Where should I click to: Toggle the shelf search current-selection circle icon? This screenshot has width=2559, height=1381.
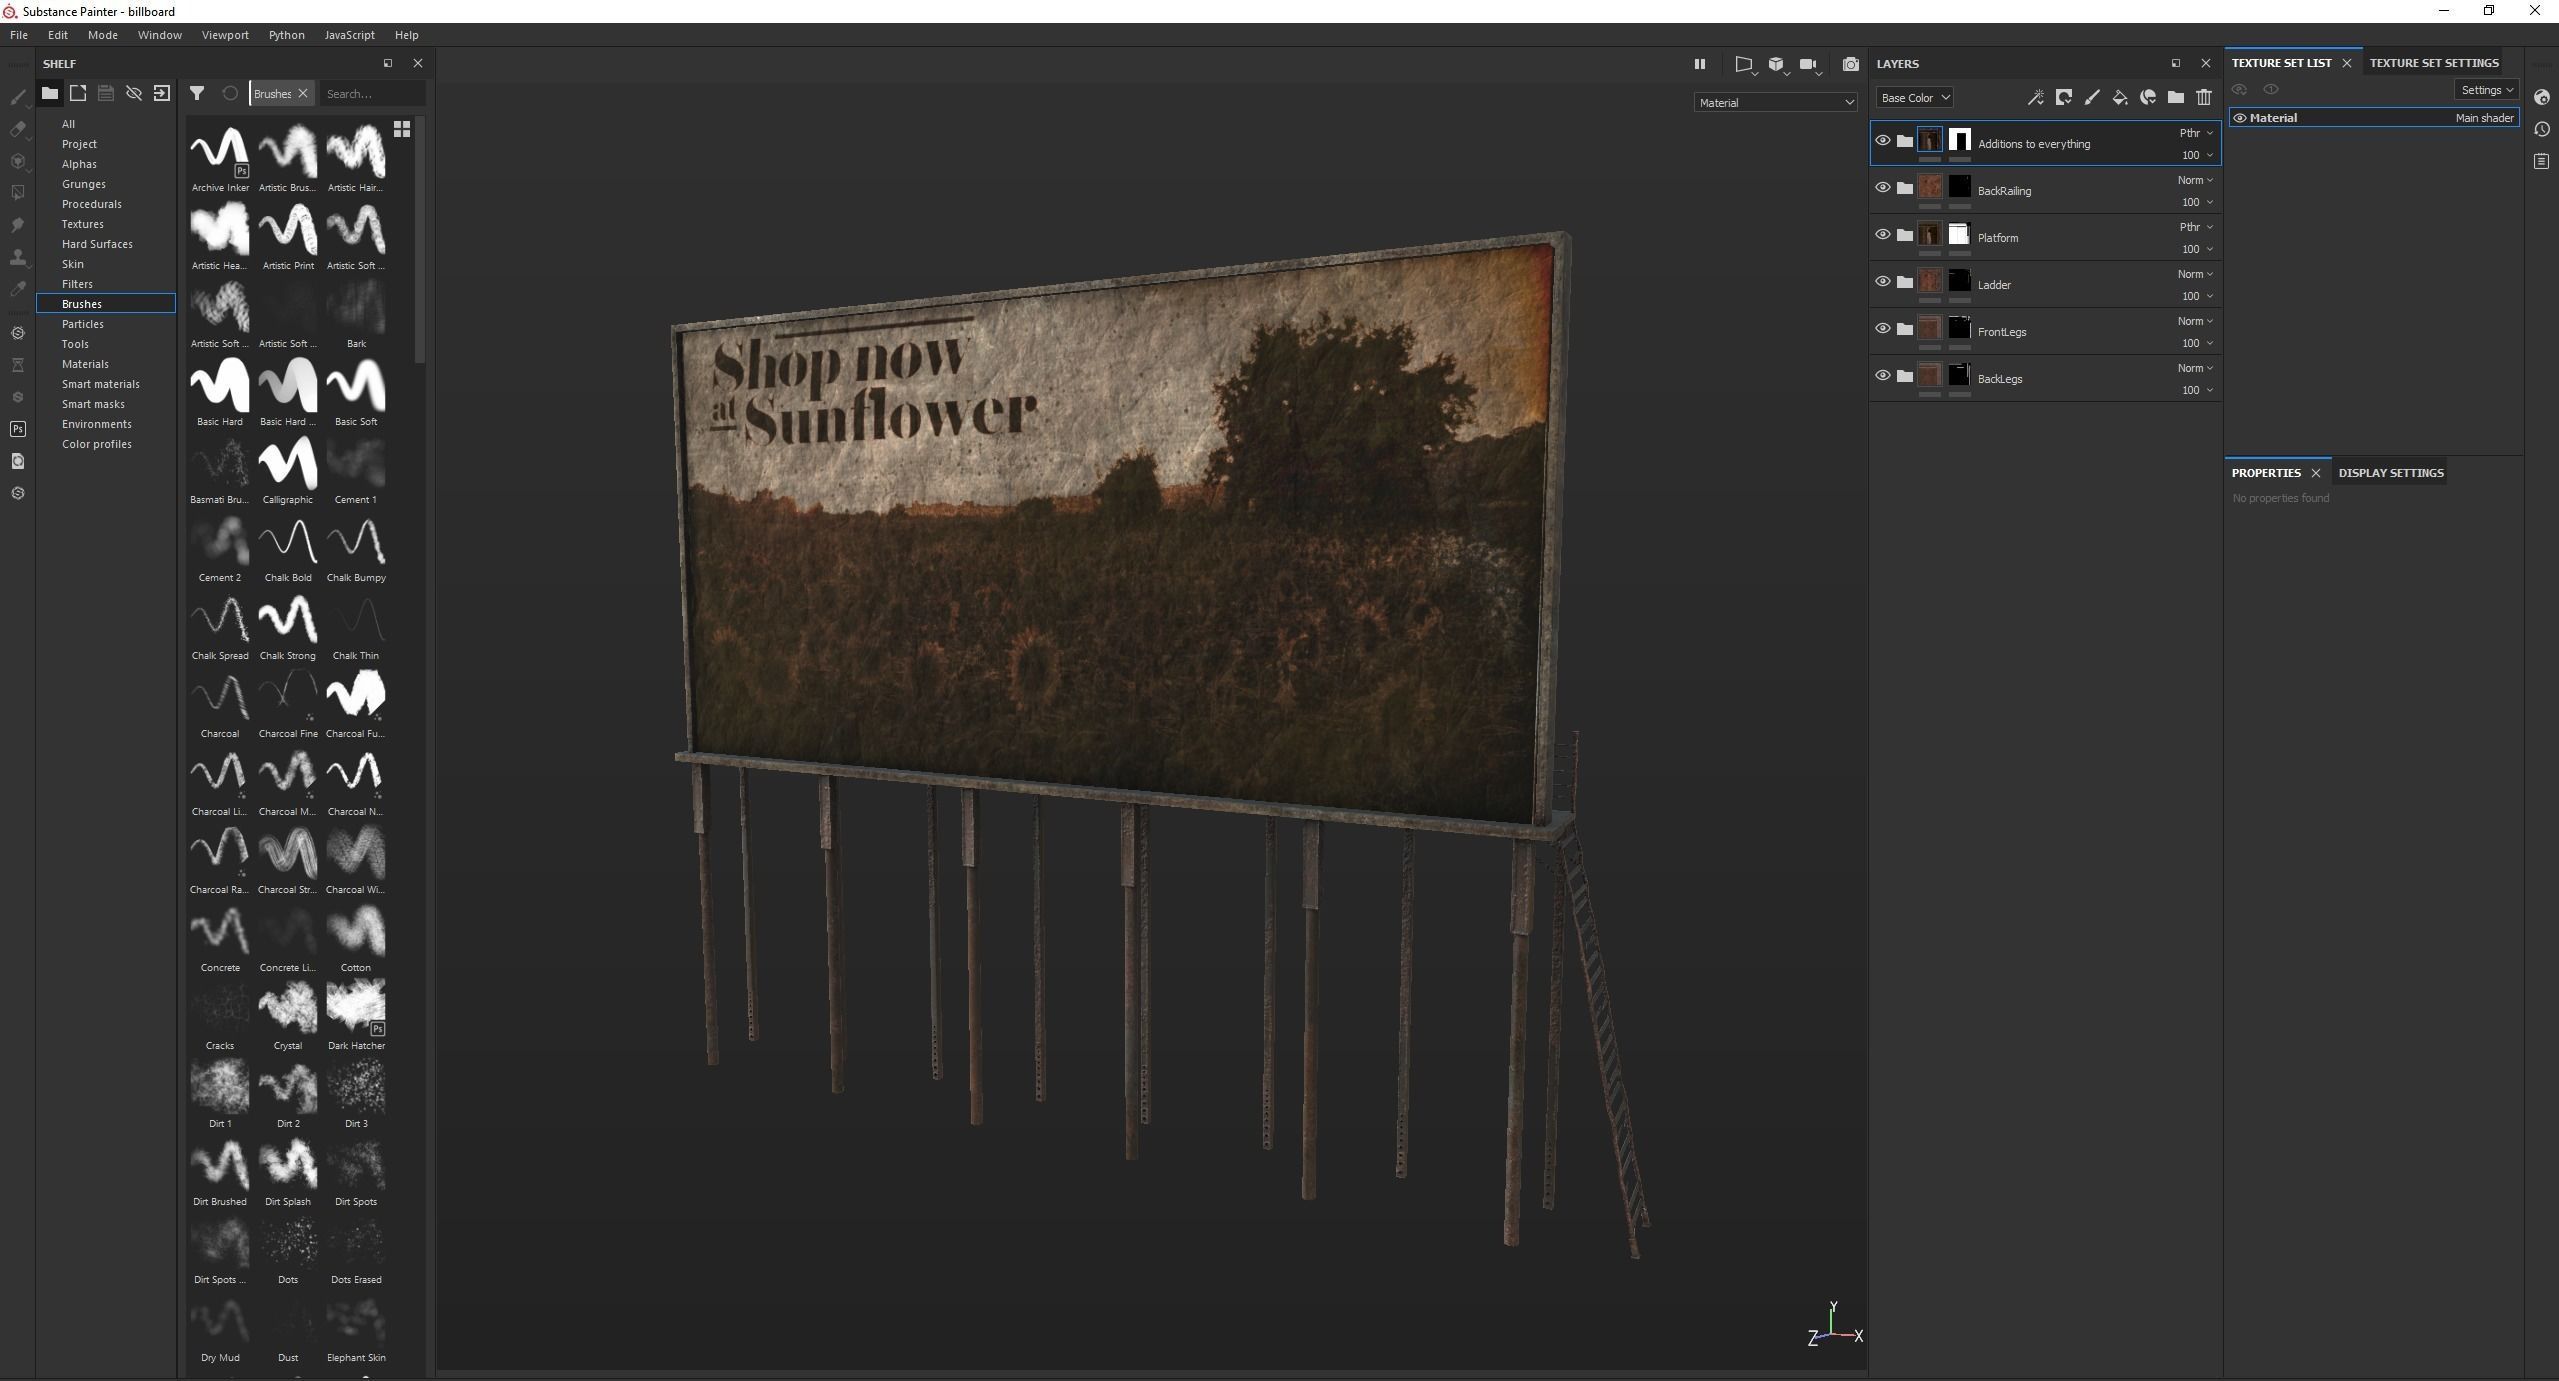230,93
